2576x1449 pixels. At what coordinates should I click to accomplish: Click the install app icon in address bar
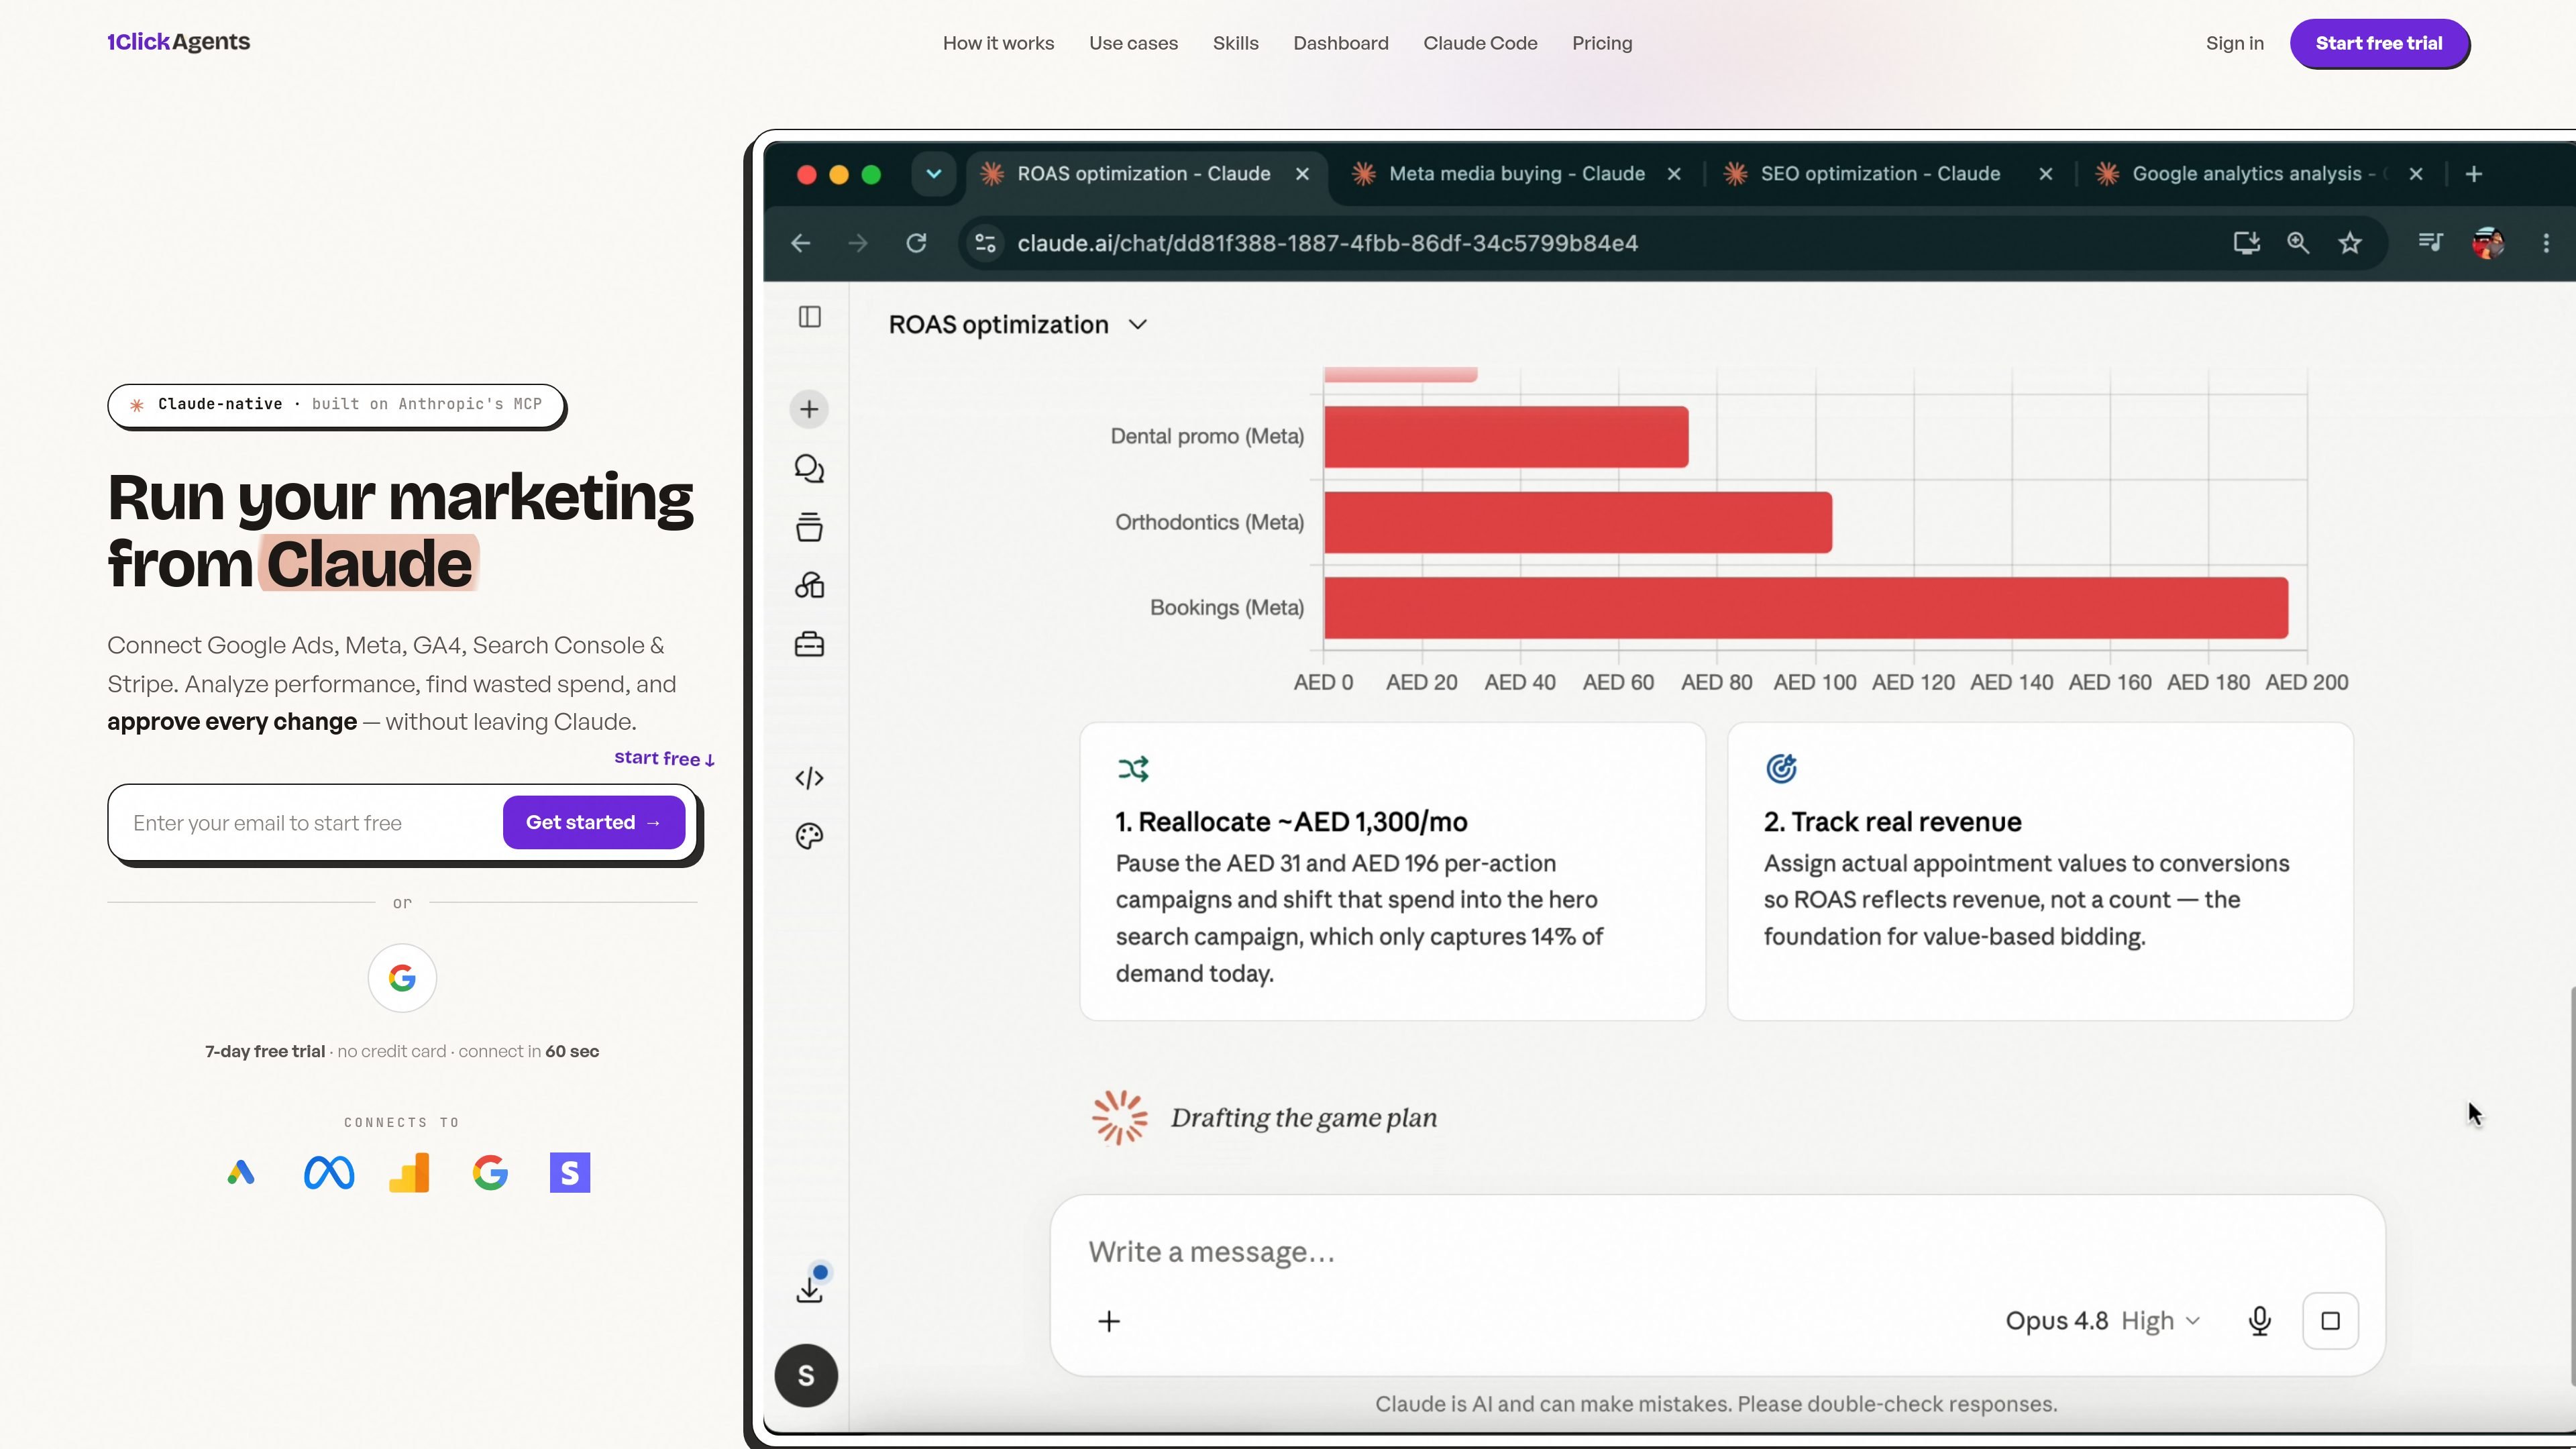pyautogui.click(x=2247, y=243)
